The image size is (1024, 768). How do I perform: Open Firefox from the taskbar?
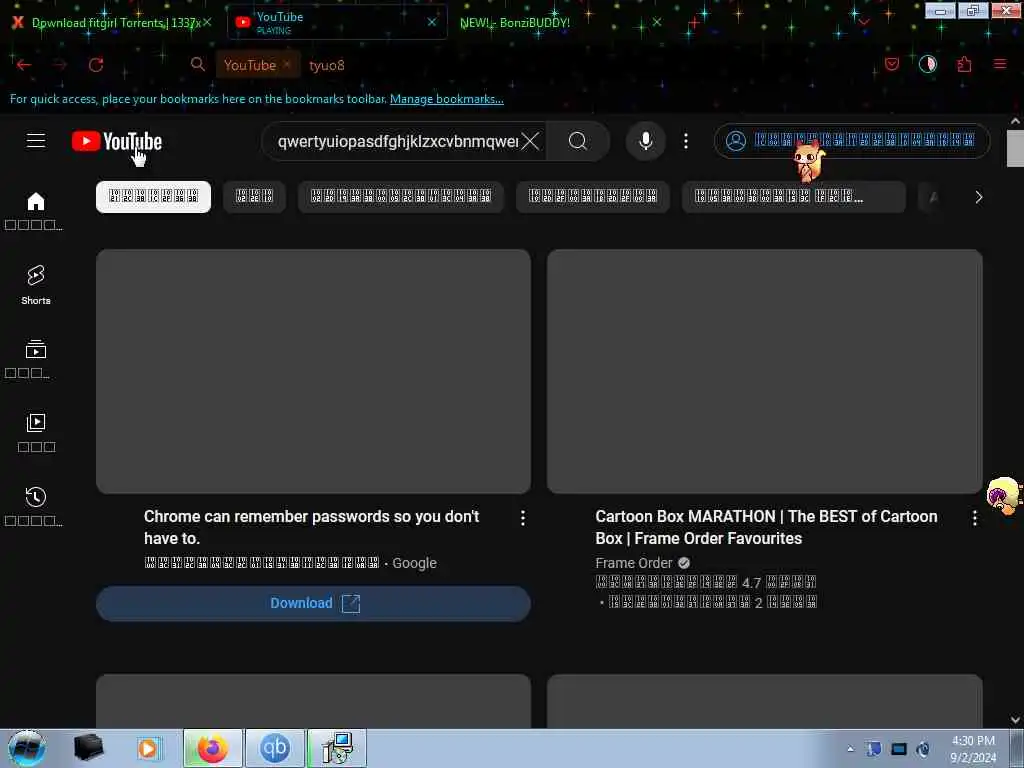213,748
